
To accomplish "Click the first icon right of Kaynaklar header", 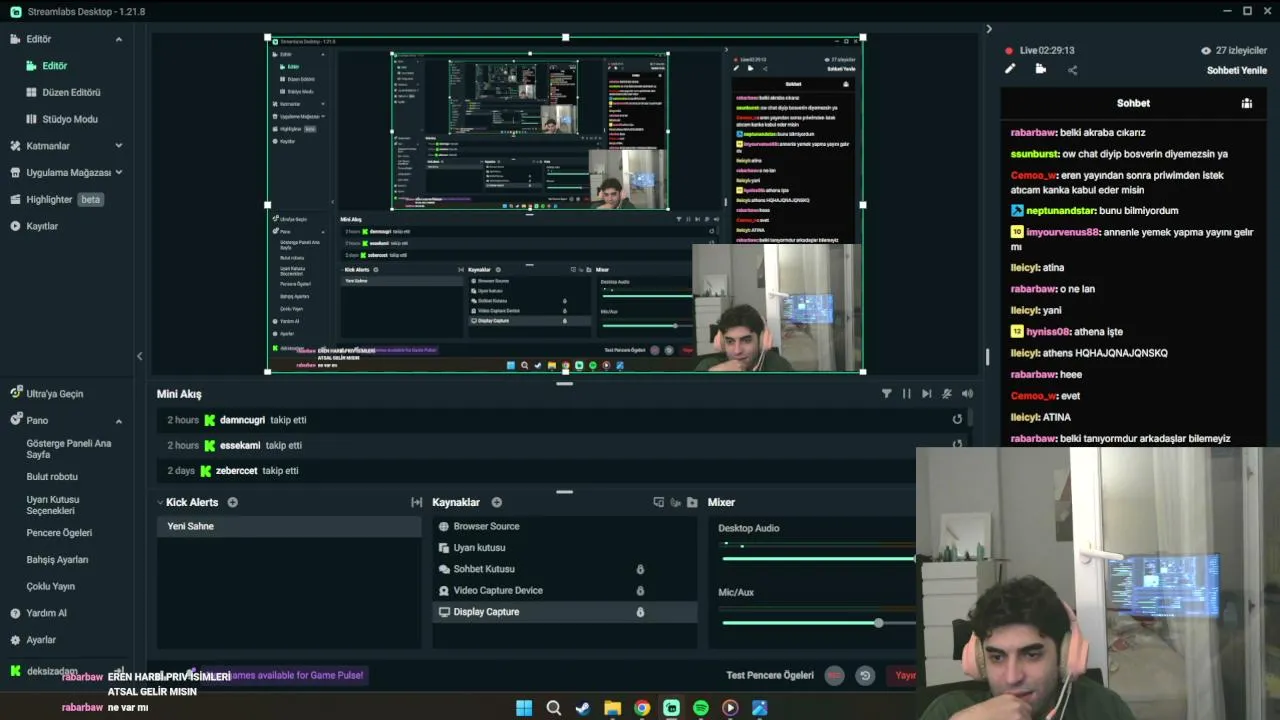I will click(658, 502).
